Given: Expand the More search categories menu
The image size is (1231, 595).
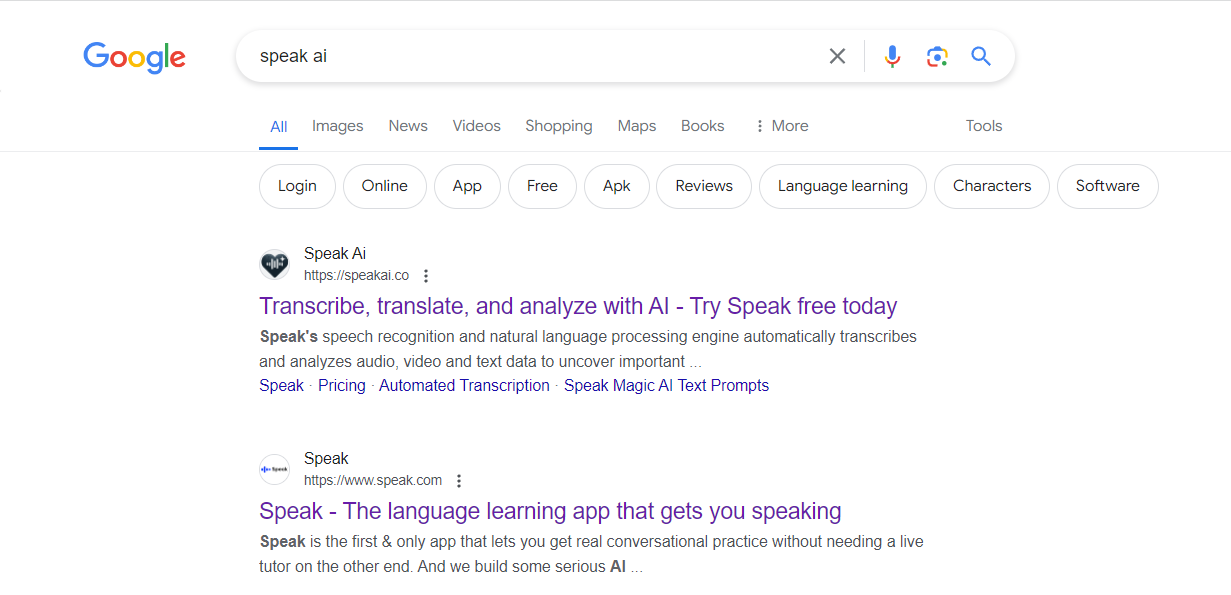Looking at the screenshot, I should pos(780,125).
